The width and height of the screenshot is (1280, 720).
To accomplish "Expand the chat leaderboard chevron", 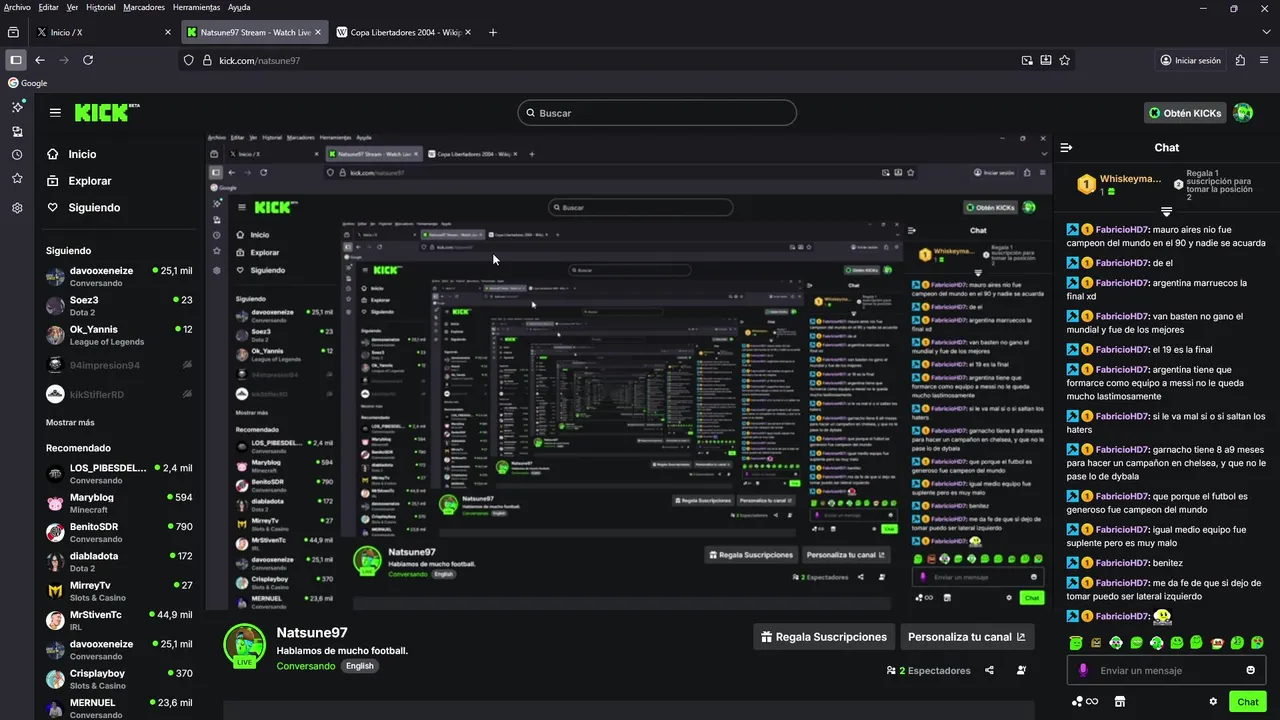I will [1166, 212].
